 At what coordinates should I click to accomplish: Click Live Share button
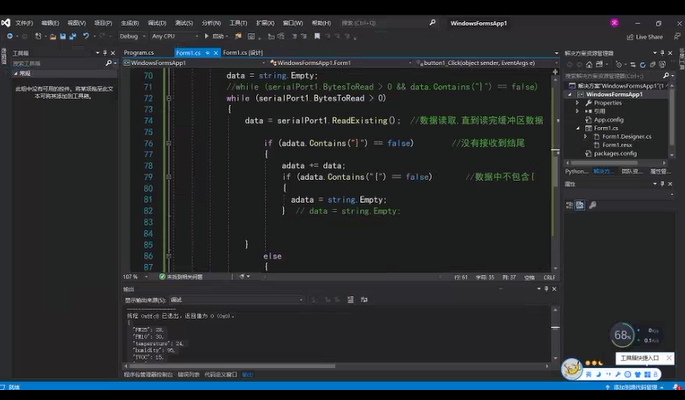[645, 37]
